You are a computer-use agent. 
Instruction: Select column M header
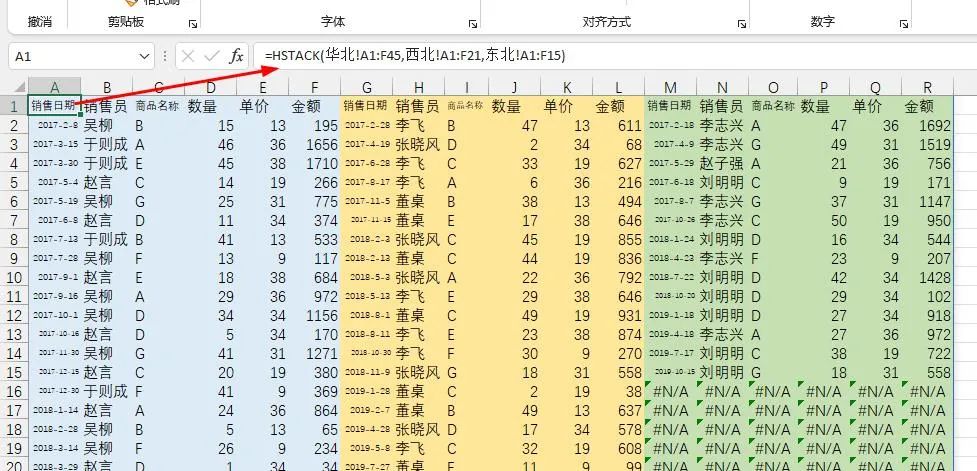[670, 87]
